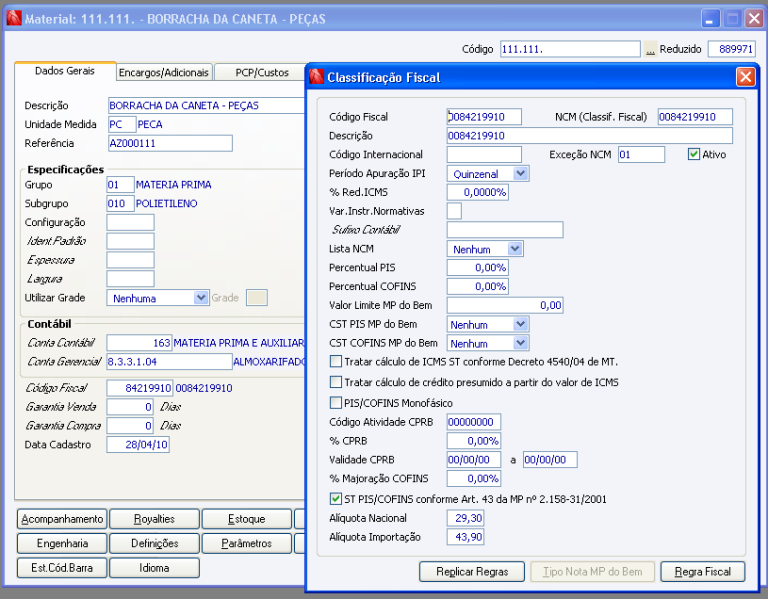Click the Material window title bar app icon
Image resolution: width=768 pixels, height=599 pixels.
14,19
